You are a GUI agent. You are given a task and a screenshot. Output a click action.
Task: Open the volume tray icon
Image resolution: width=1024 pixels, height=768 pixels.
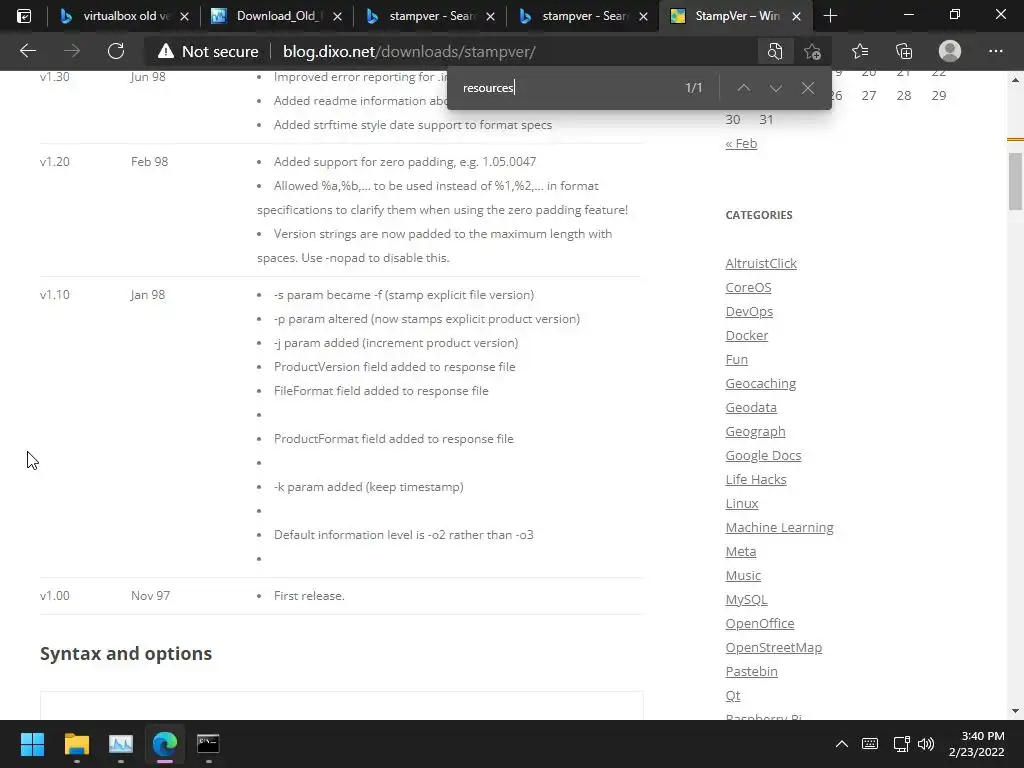926,744
